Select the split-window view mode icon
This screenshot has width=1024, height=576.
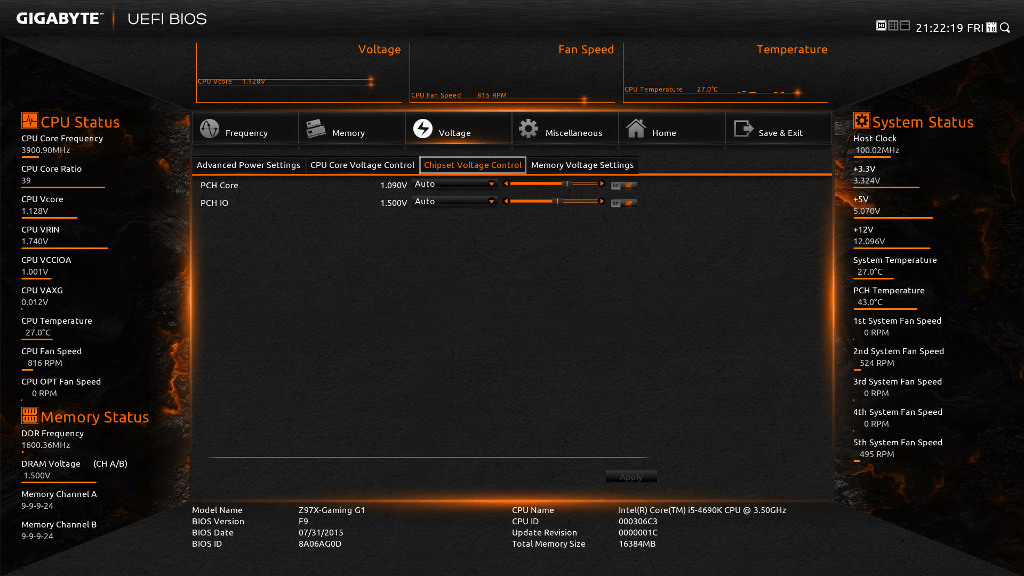point(905,25)
